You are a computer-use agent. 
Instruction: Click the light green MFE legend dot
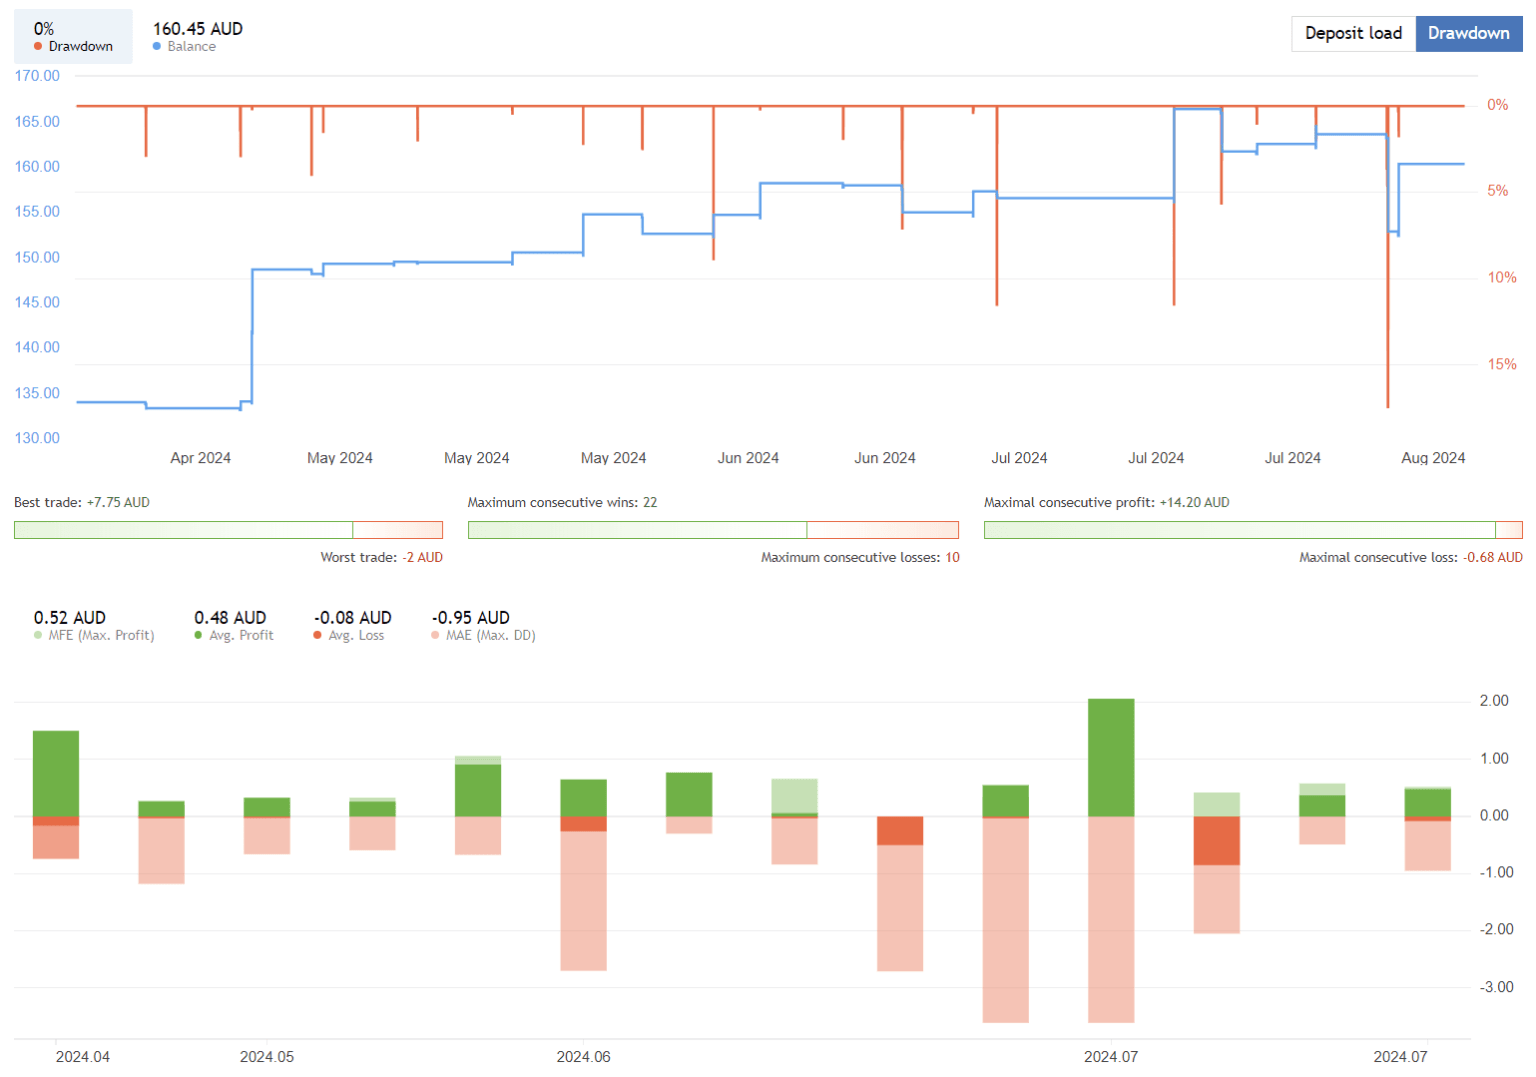pos(37,635)
